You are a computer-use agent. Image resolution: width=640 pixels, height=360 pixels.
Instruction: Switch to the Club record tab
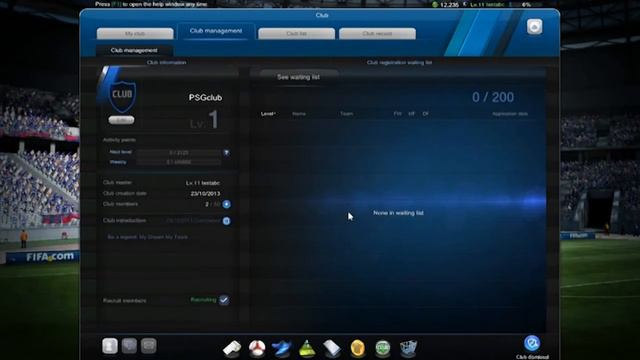(x=378, y=33)
